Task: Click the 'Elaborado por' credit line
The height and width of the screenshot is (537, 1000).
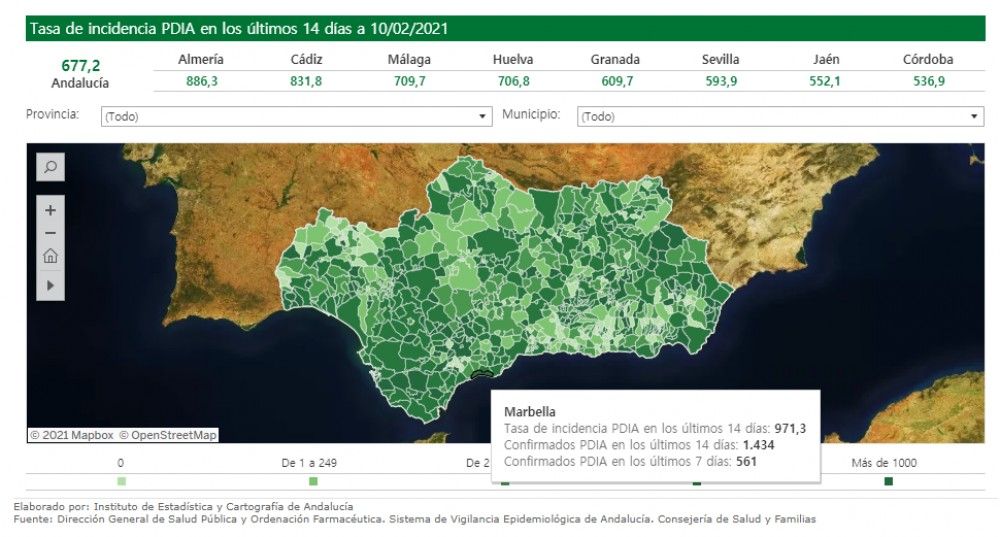Action: pyautogui.click(x=183, y=506)
